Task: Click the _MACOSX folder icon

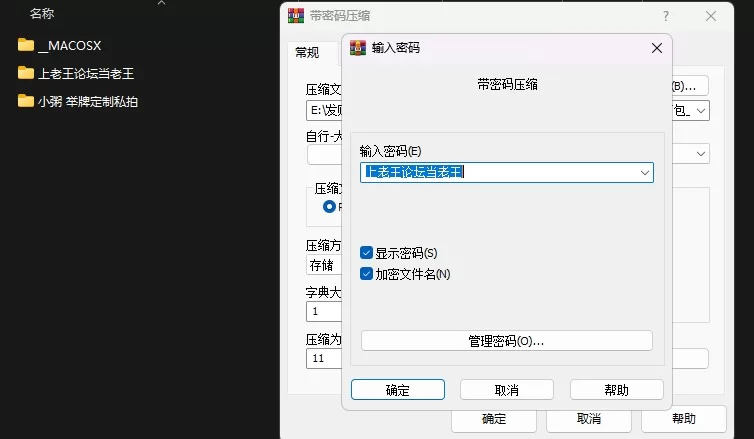Action: point(26,45)
